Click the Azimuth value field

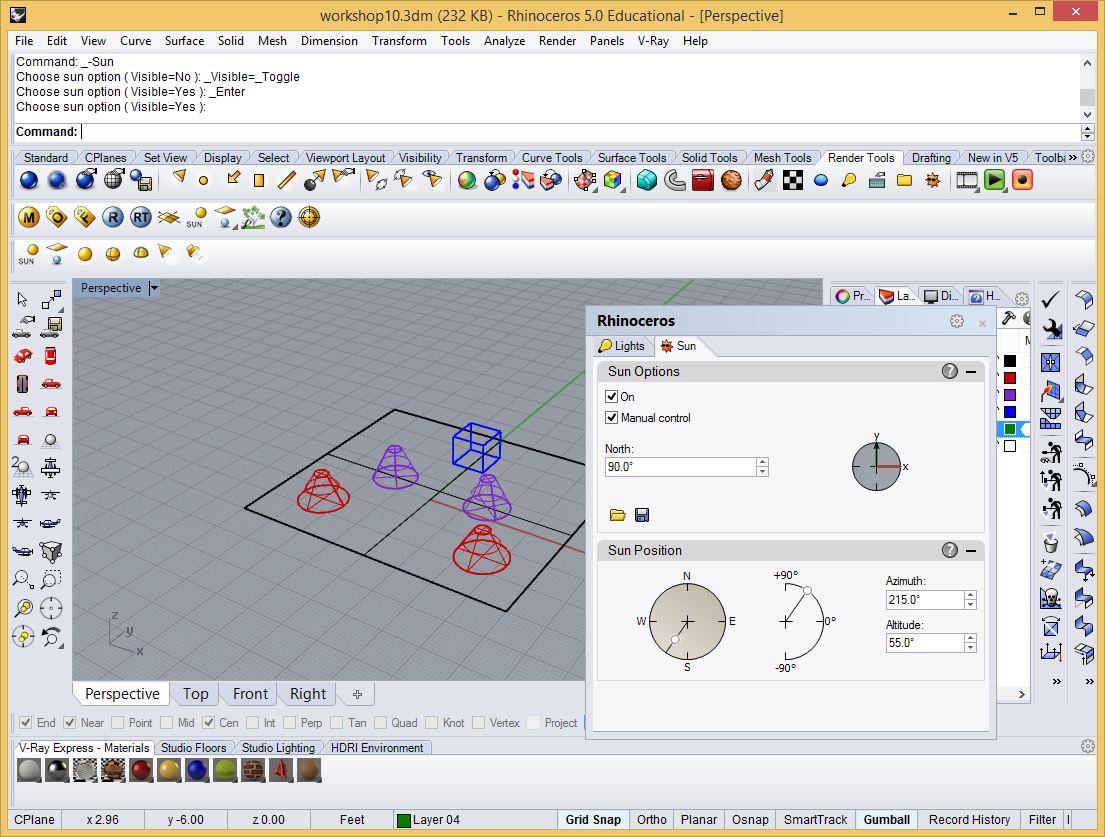point(925,600)
